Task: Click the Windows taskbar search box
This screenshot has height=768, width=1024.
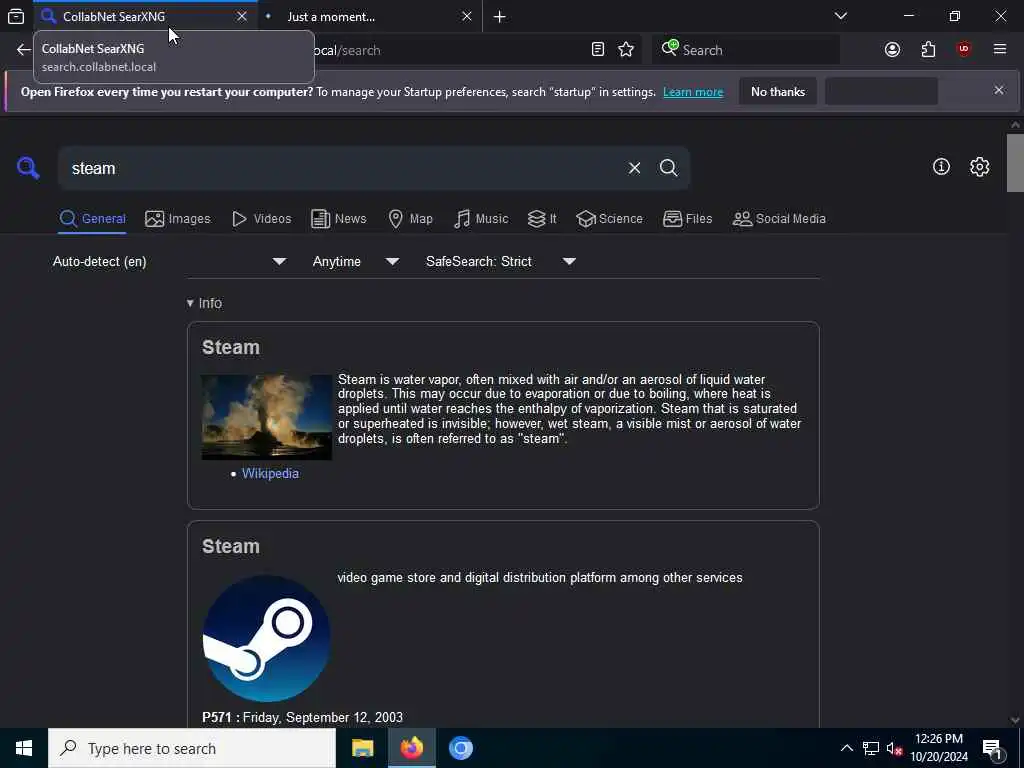Action: click(x=192, y=748)
